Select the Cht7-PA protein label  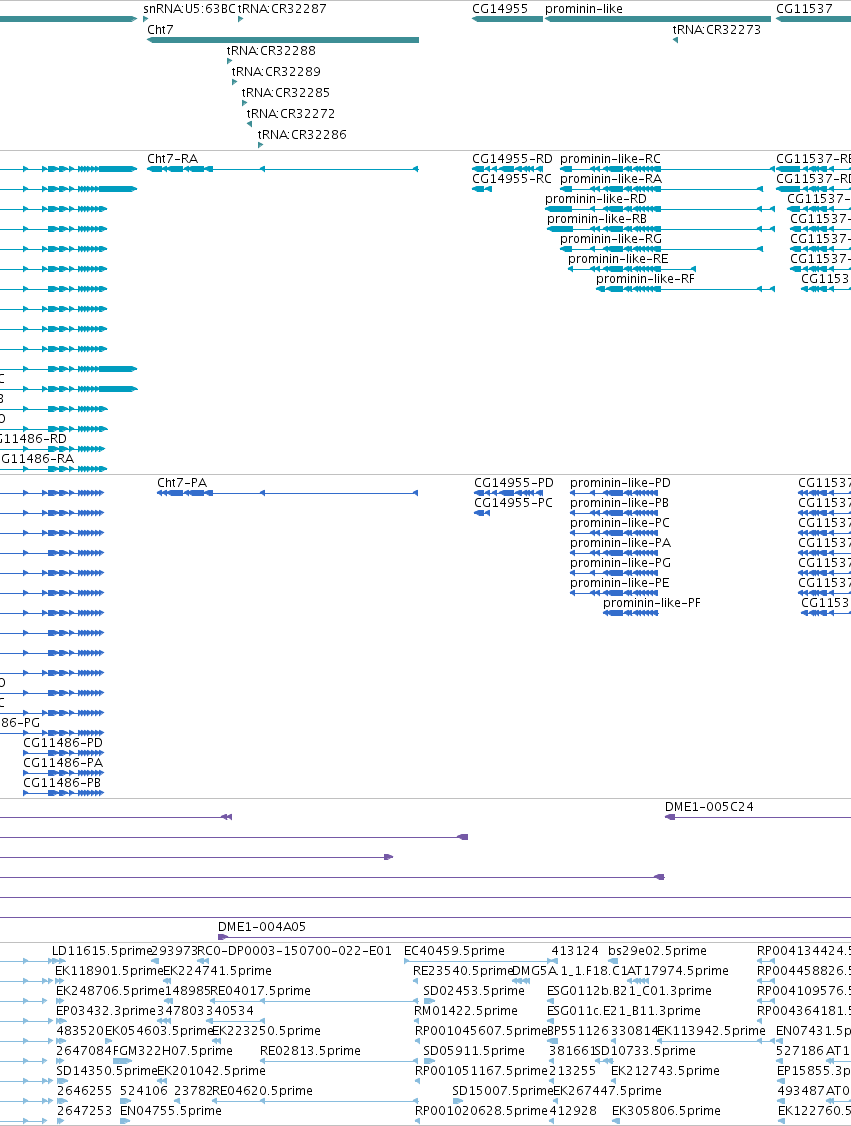(182, 483)
